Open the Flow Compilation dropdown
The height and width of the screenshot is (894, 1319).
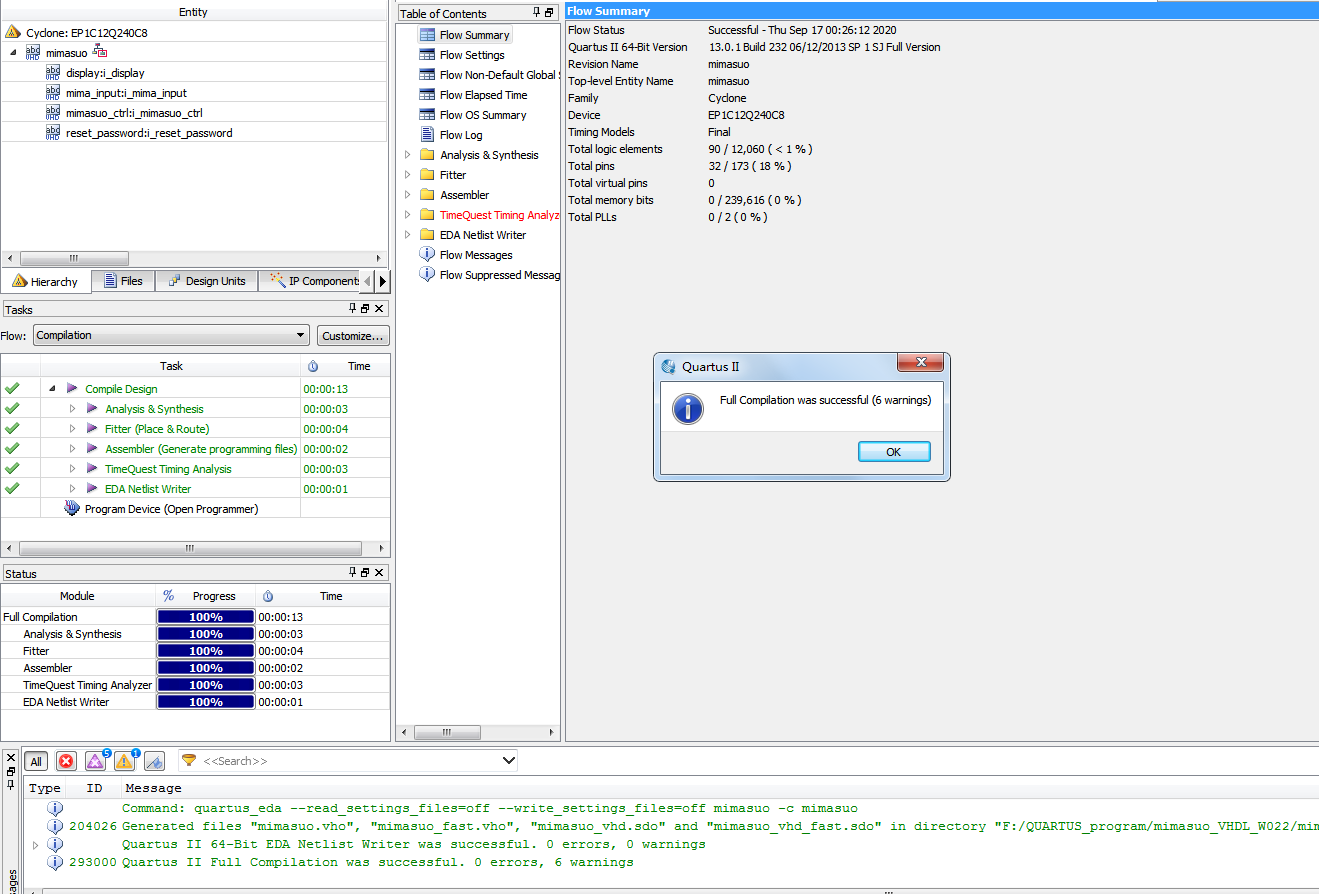[171, 336]
